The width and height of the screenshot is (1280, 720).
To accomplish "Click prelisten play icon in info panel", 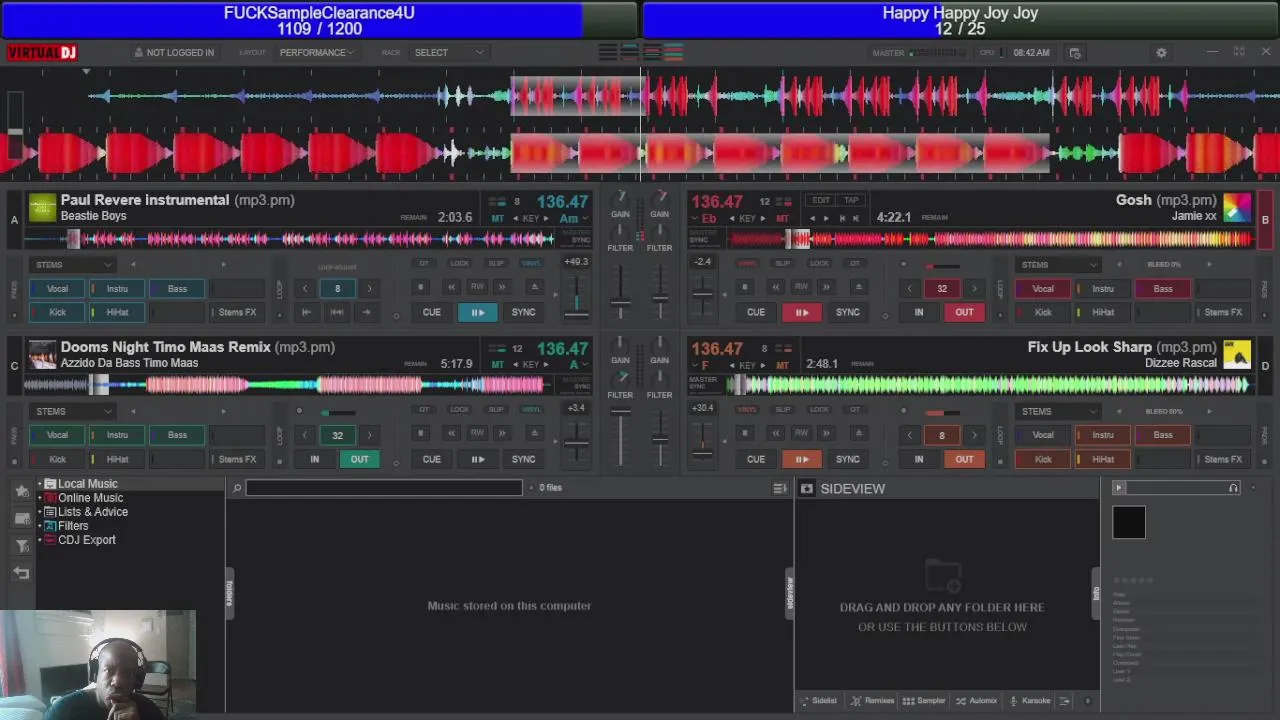I will (1119, 488).
